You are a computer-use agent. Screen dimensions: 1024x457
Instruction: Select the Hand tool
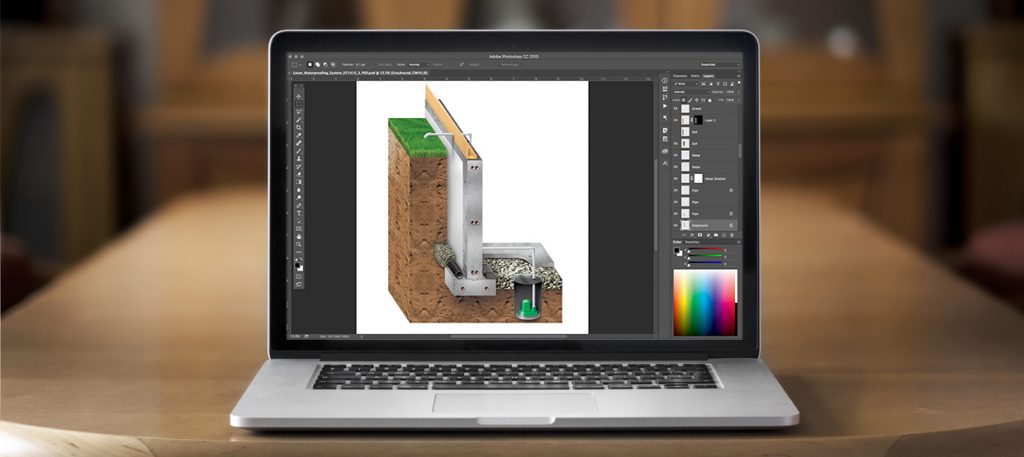(299, 236)
